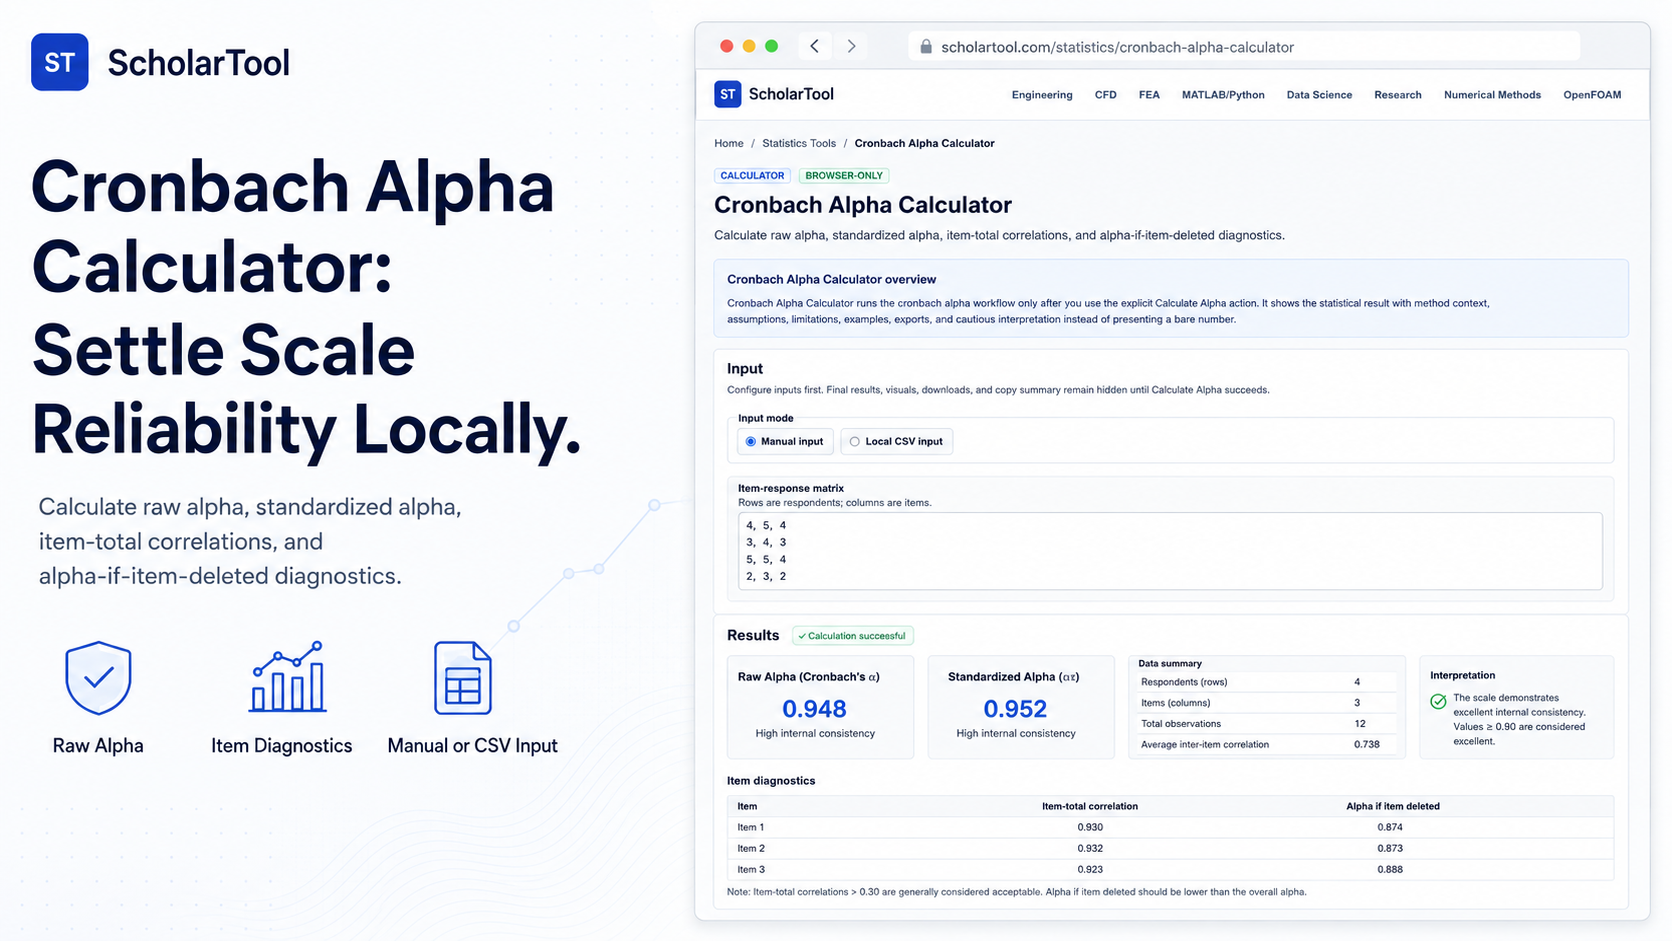Image resolution: width=1672 pixels, height=941 pixels.
Task: Click the Alpha if item deleted column header
Action: (x=1393, y=807)
